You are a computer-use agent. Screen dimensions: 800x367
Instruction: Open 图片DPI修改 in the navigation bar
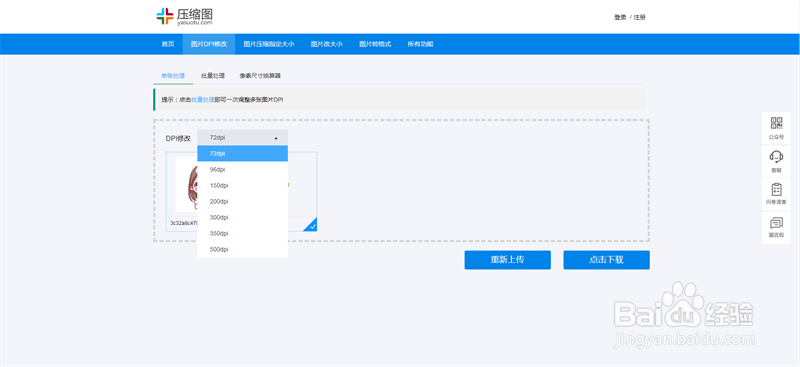[x=209, y=44]
